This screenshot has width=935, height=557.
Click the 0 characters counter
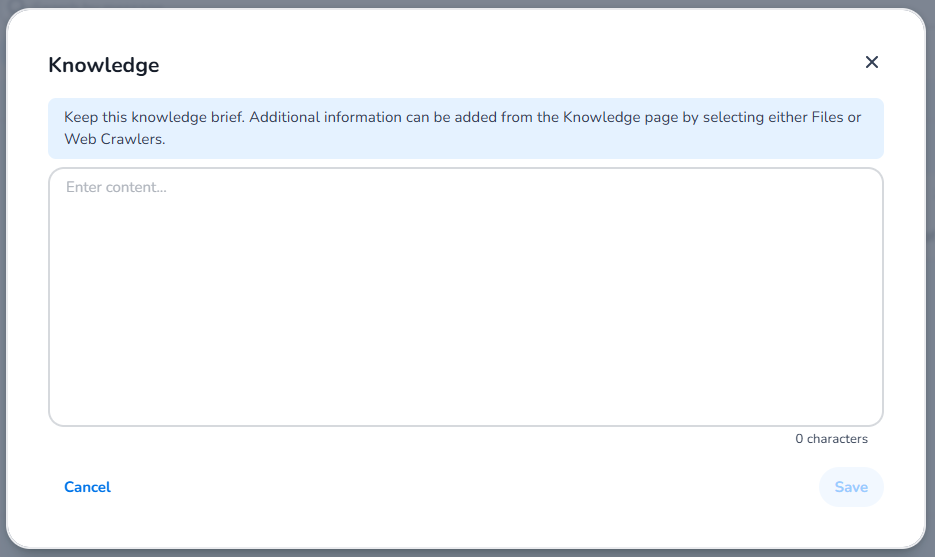click(831, 439)
